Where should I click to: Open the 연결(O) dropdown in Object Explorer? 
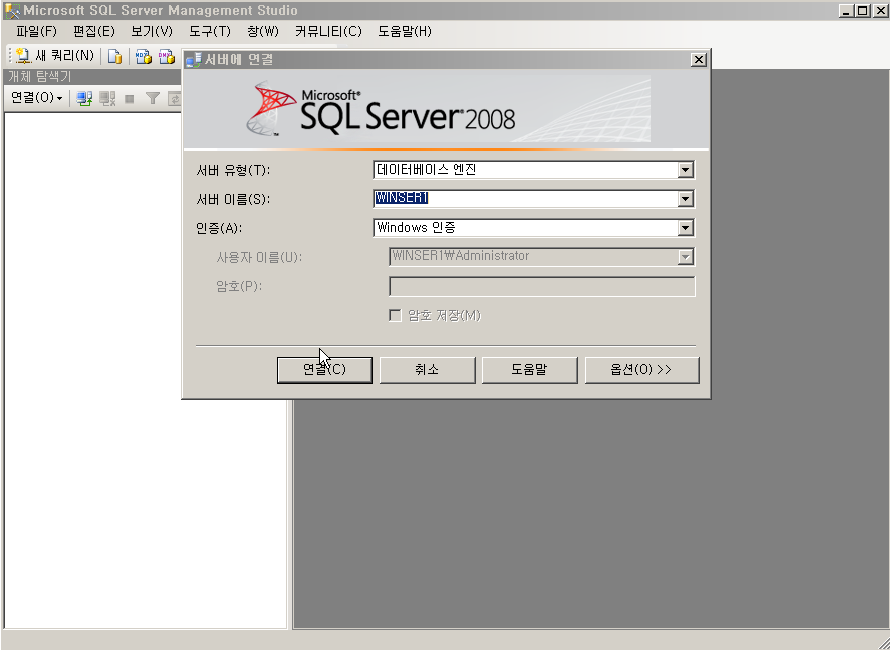pos(36,98)
